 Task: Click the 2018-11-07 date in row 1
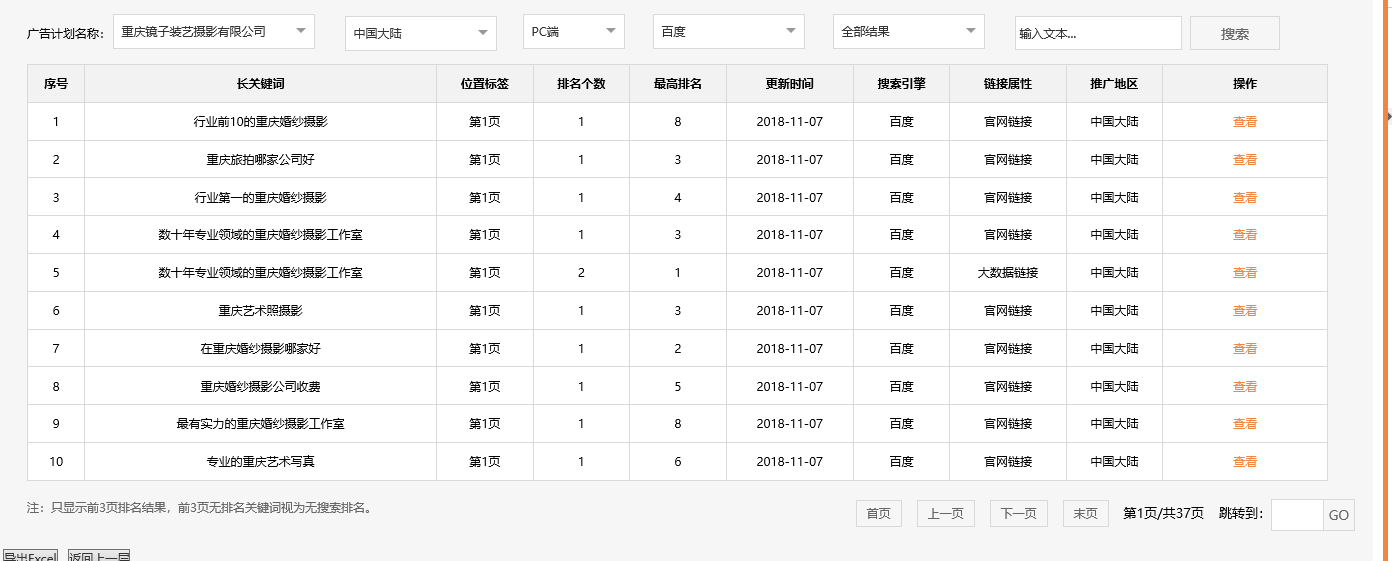click(x=790, y=122)
